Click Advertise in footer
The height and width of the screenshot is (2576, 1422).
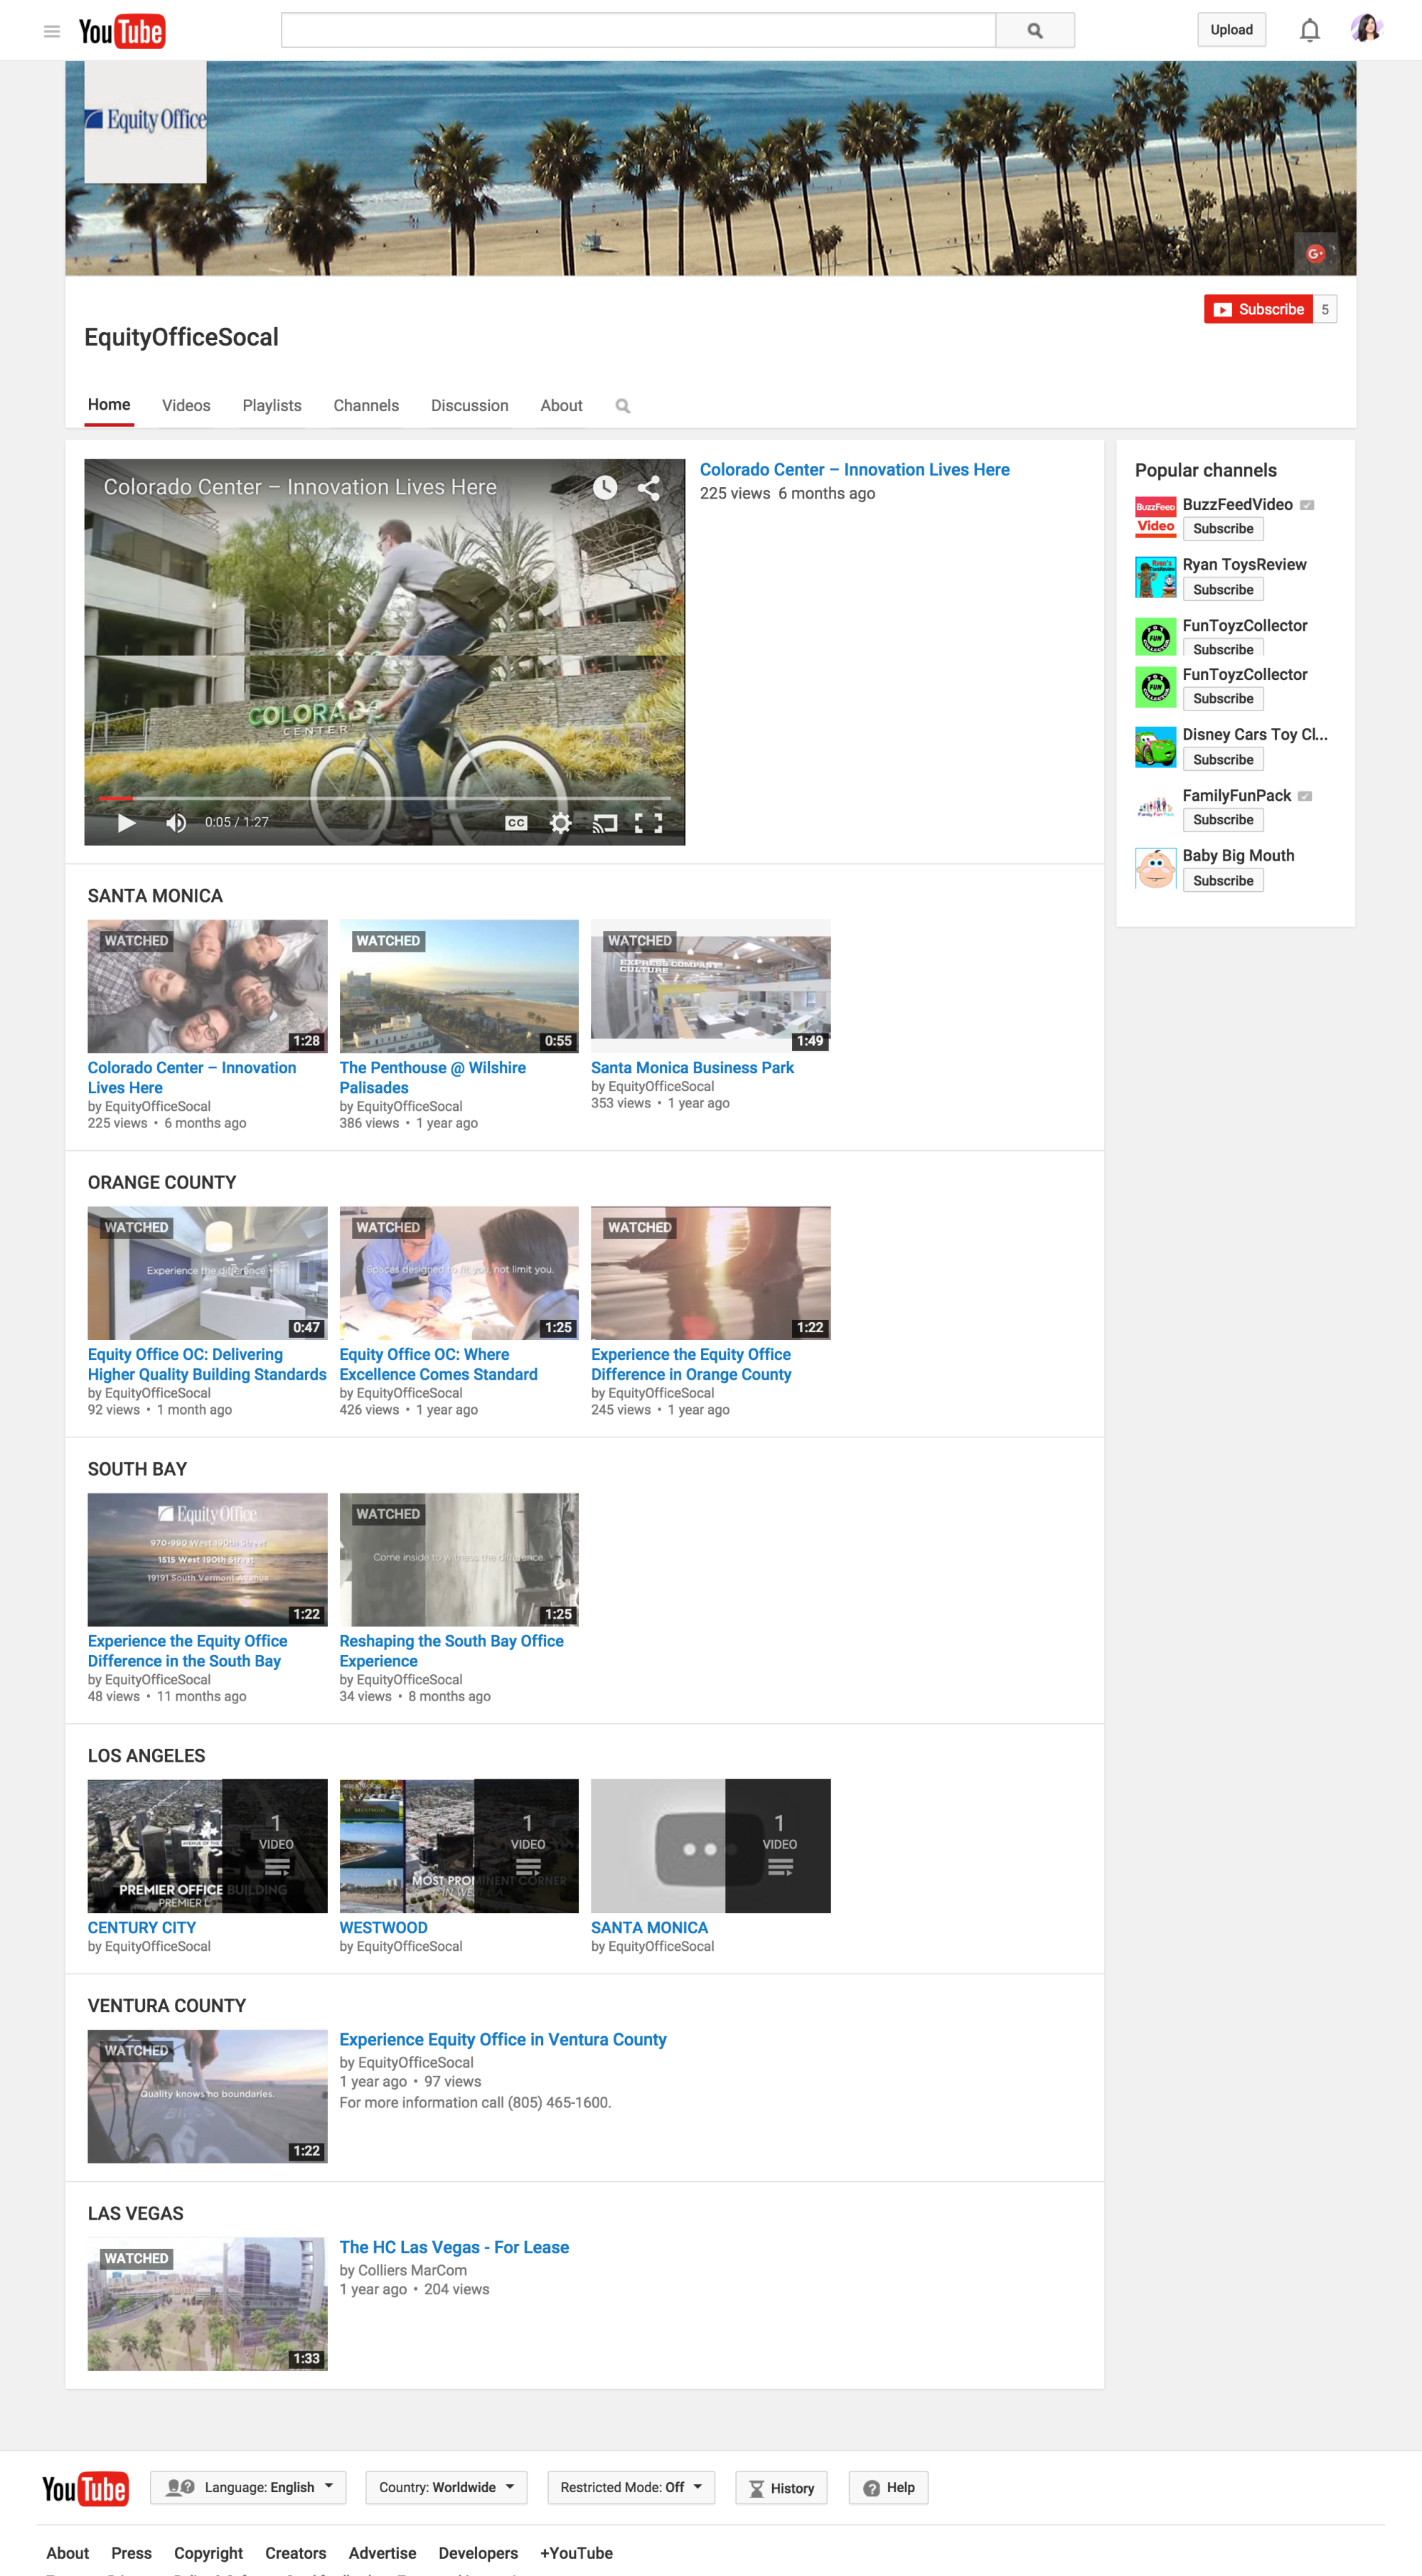click(x=382, y=2553)
